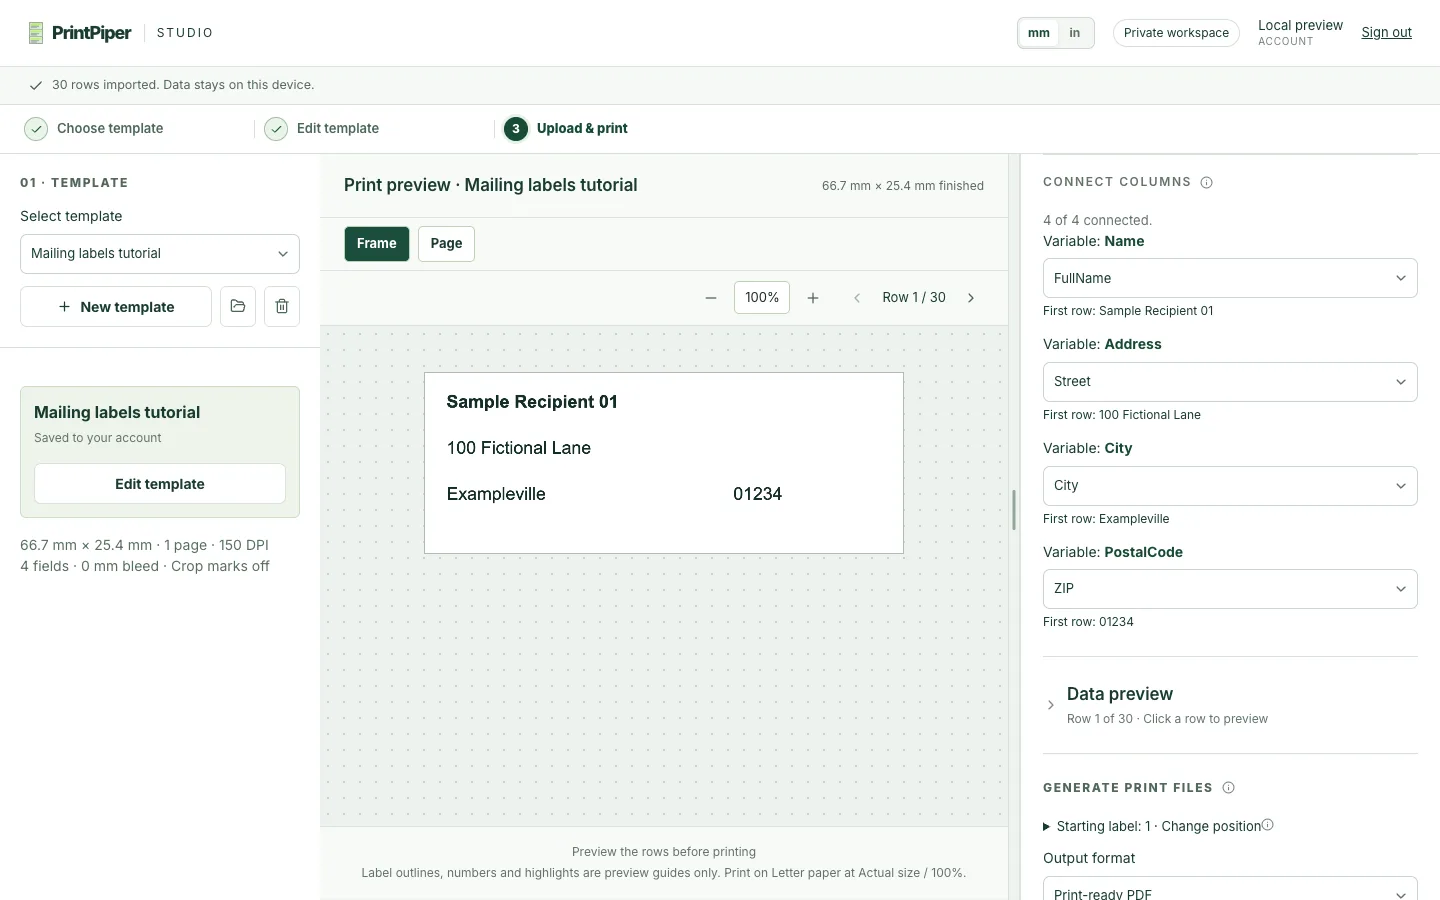Switch units to inches
This screenshot has width=1440, height=900.
(x=1075, y=33)
